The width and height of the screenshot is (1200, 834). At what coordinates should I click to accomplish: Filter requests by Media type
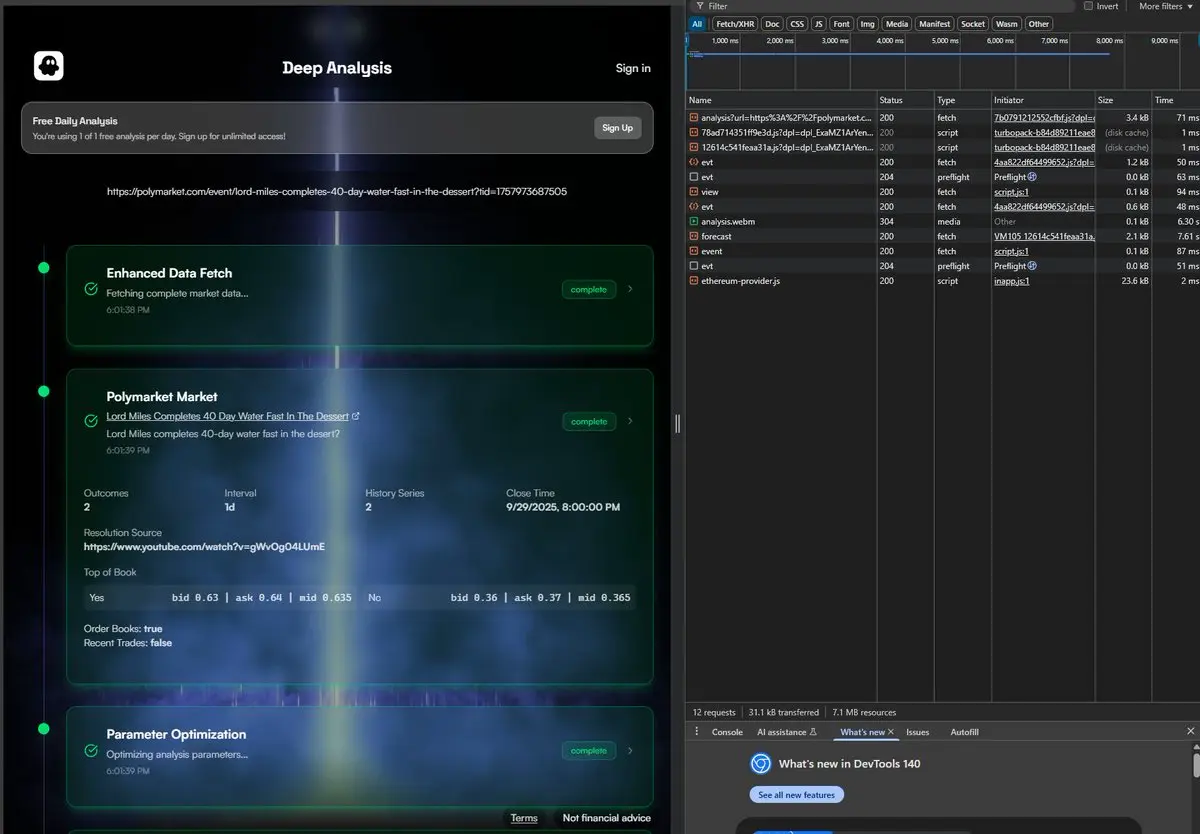tap(897, 24)
